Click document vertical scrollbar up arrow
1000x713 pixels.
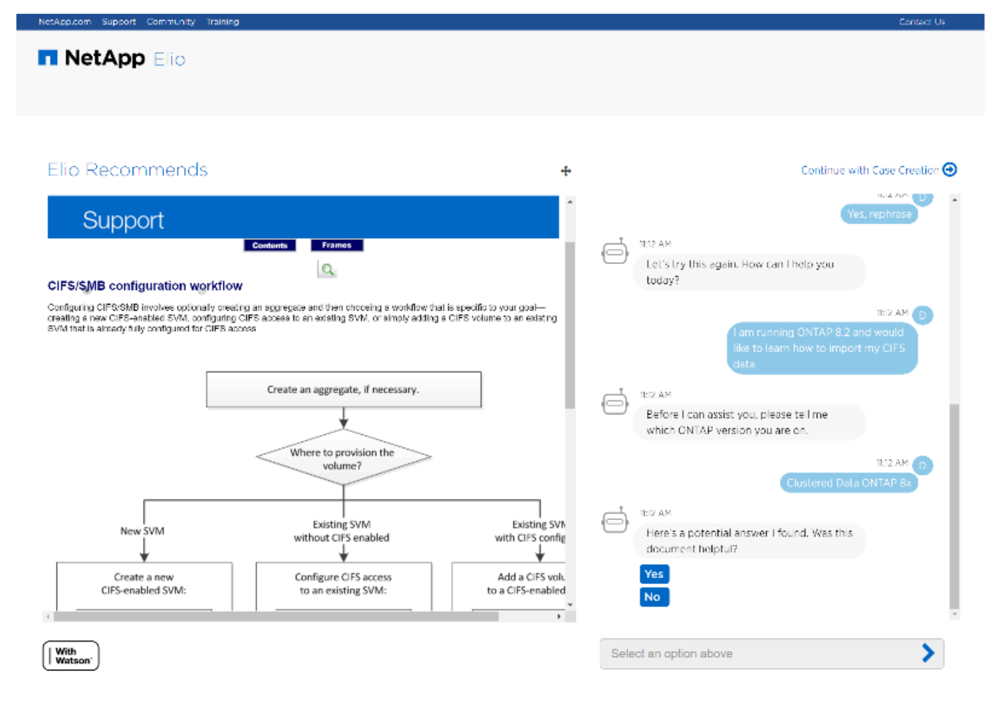(570, 202)
